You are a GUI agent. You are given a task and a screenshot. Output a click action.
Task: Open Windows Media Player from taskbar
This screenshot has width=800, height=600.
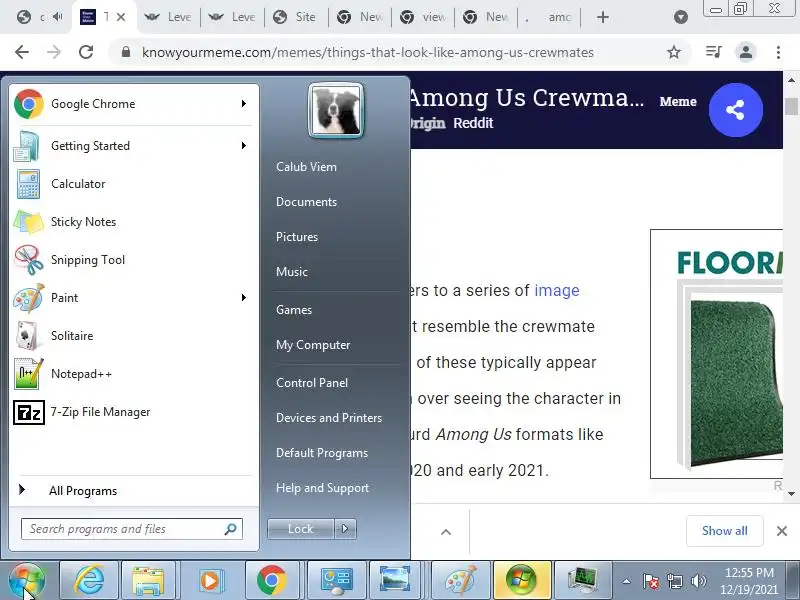[x=210, y=581]
